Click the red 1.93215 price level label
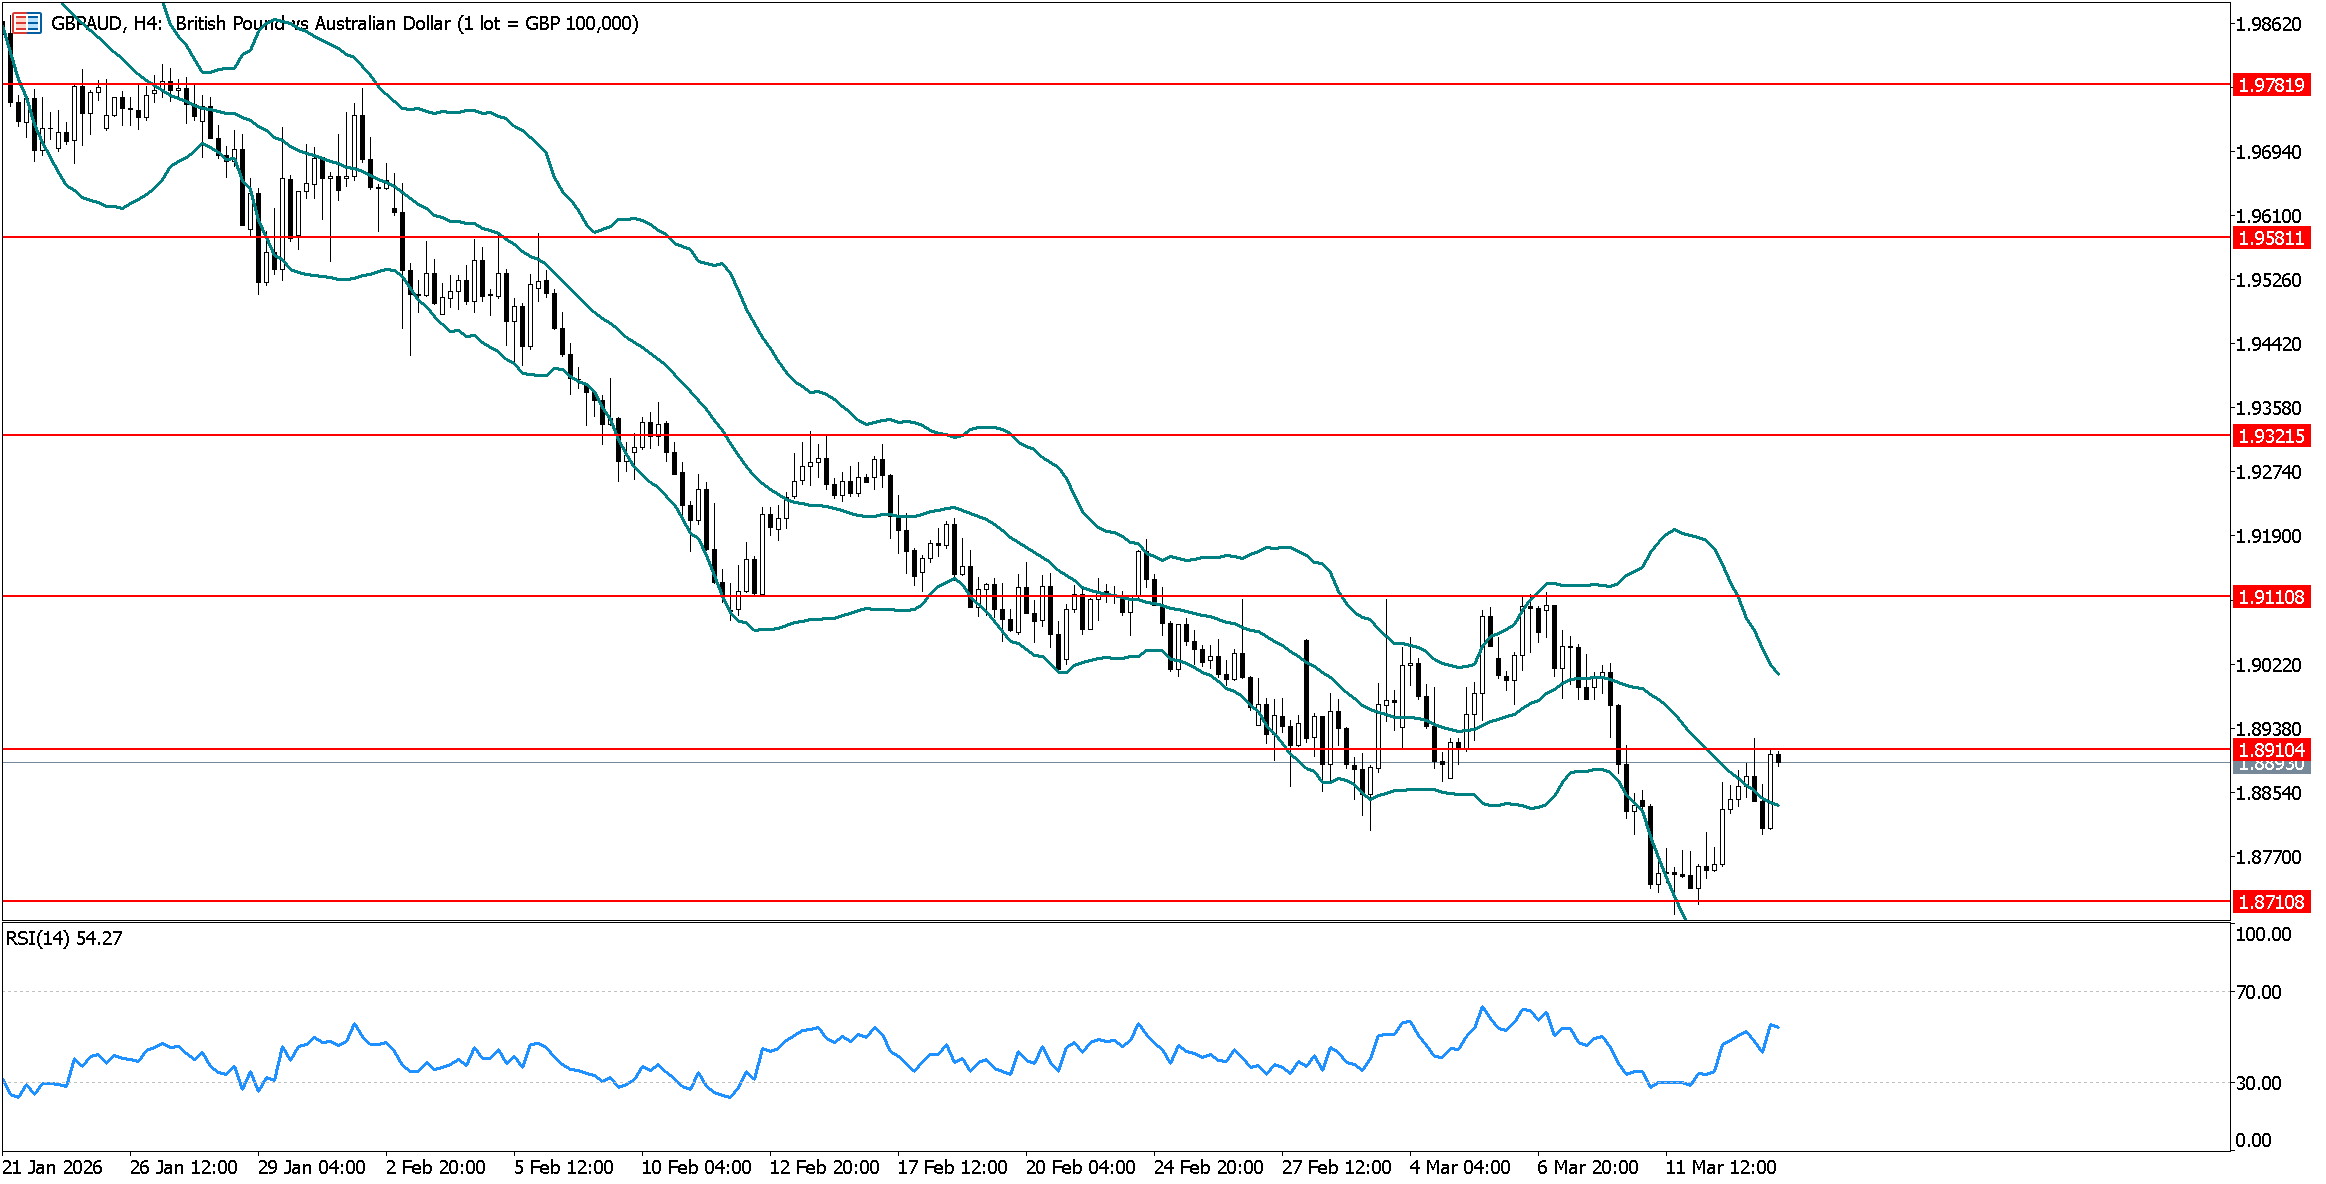The height and width of the screenshot is (1184, 2326). (x=2271, y=436)
